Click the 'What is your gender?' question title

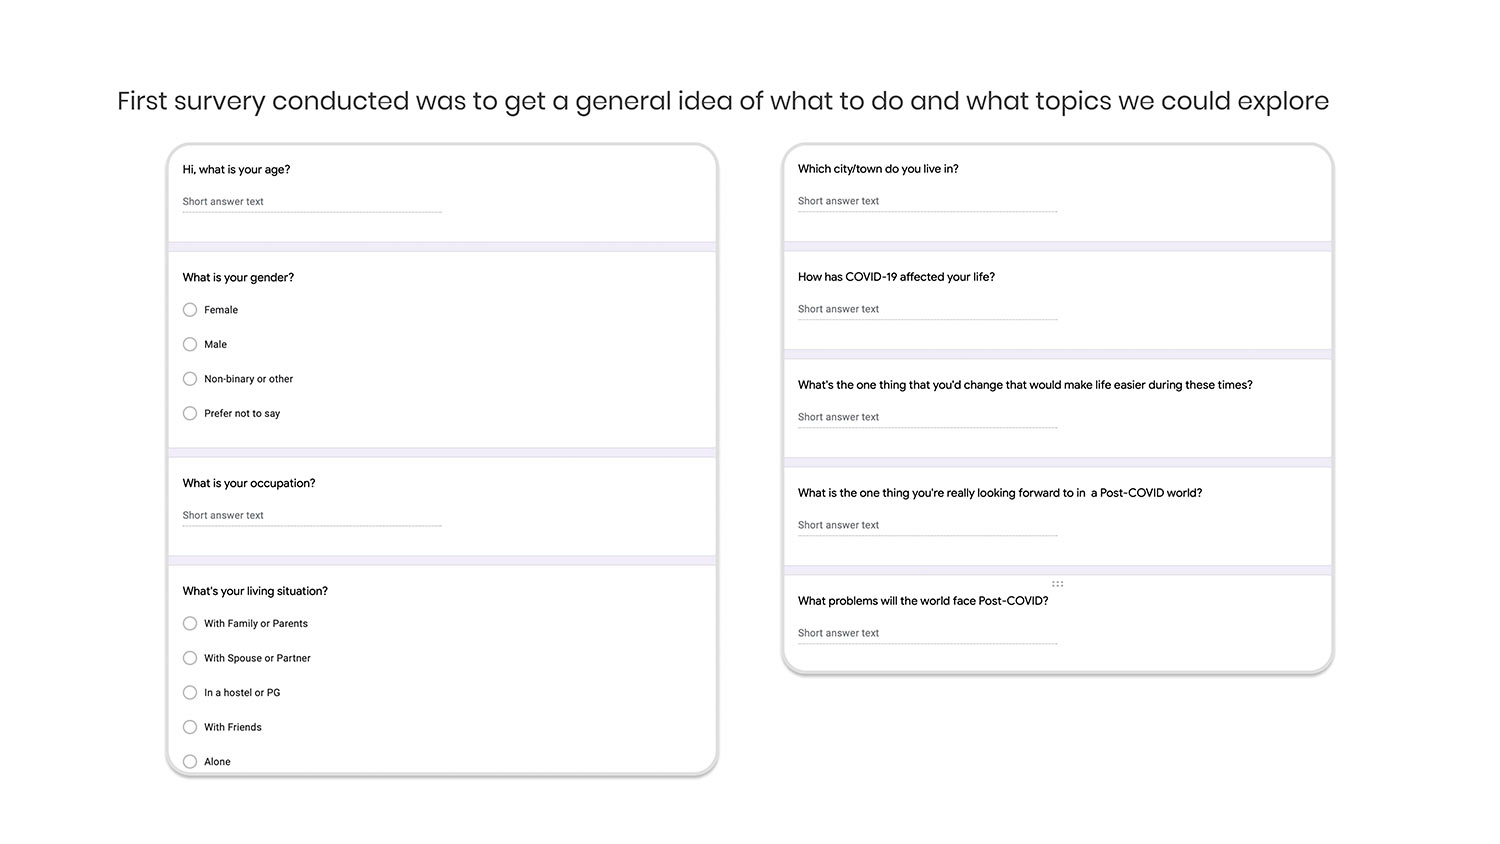(x=238, y=278)
